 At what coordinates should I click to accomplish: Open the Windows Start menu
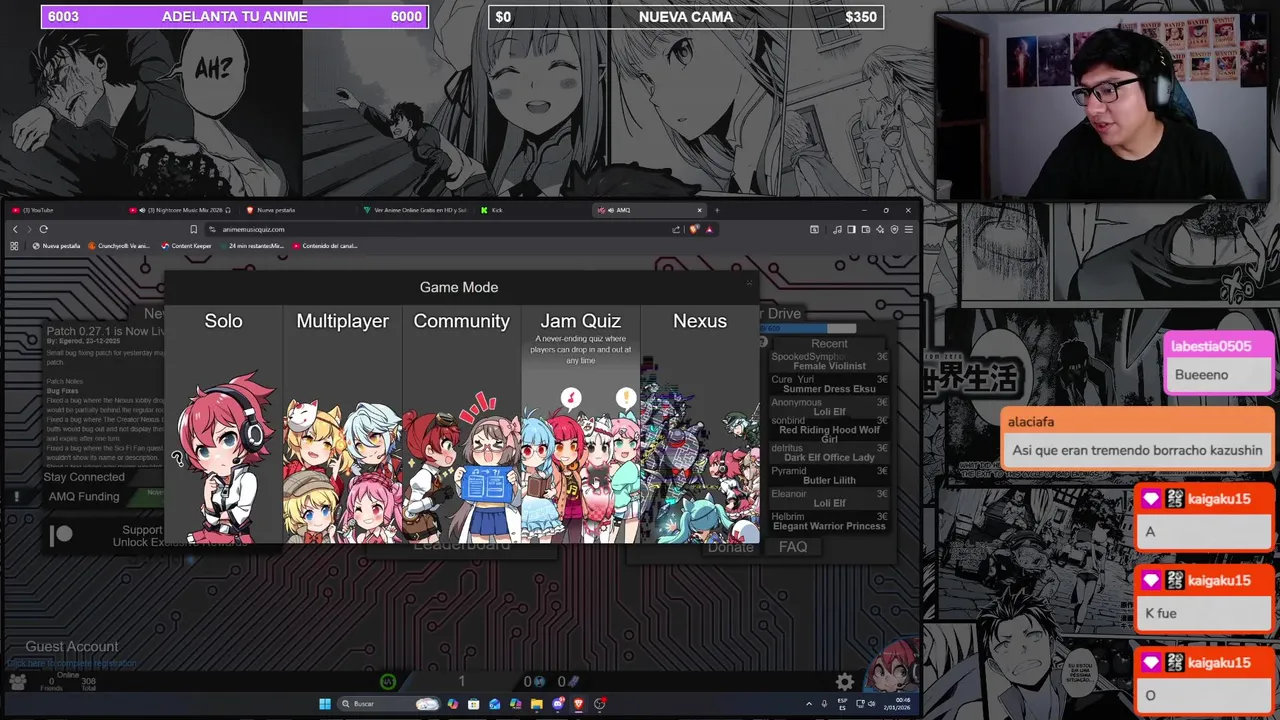(325, 704)
